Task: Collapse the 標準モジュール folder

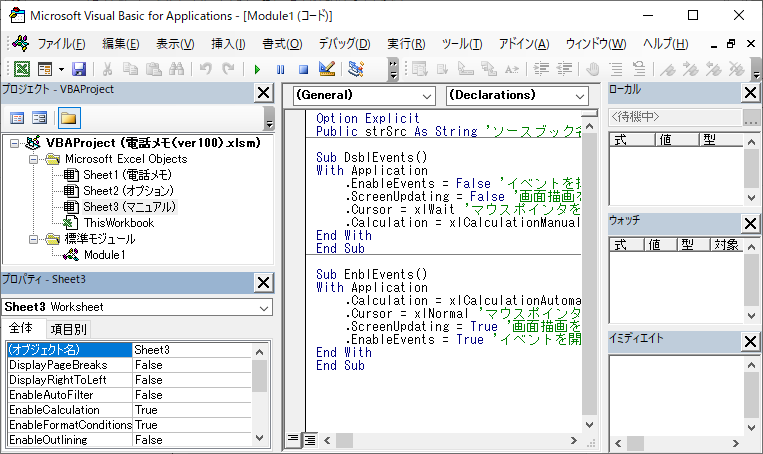Action: 33,239
